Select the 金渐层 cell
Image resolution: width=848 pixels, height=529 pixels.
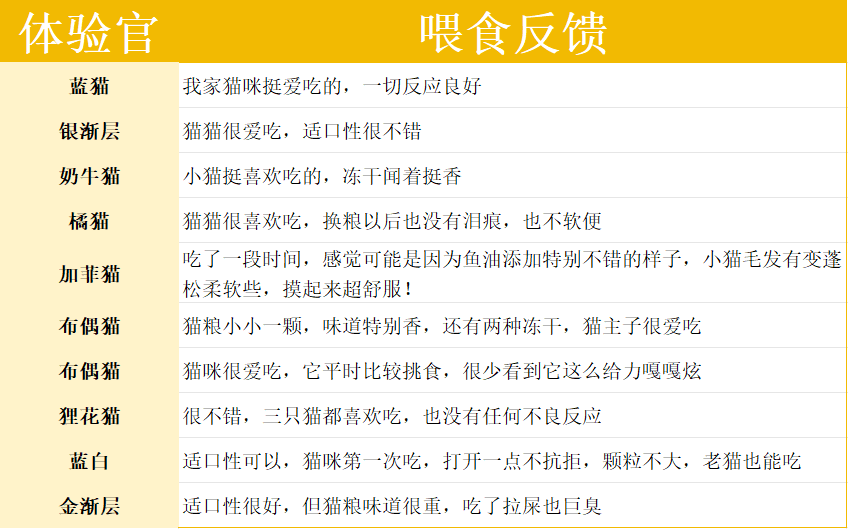pyautogui.click(x=89, y=506)
